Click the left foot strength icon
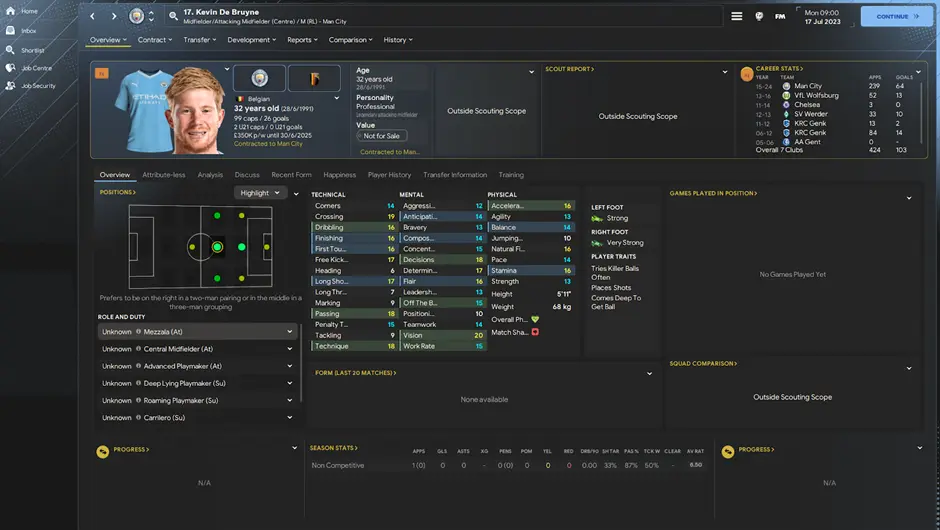The image size is (940, 530). tap(596, 218)
